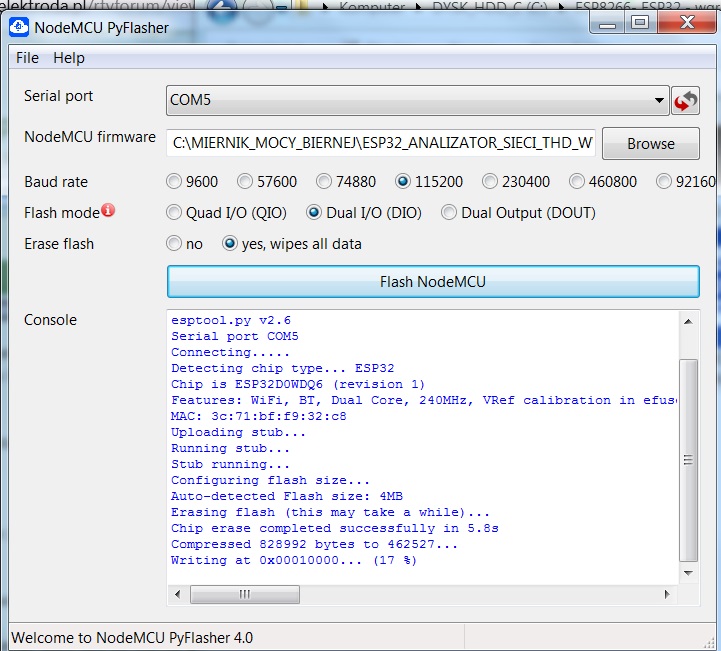
Task: Open the Help menu
Action: 69,58
